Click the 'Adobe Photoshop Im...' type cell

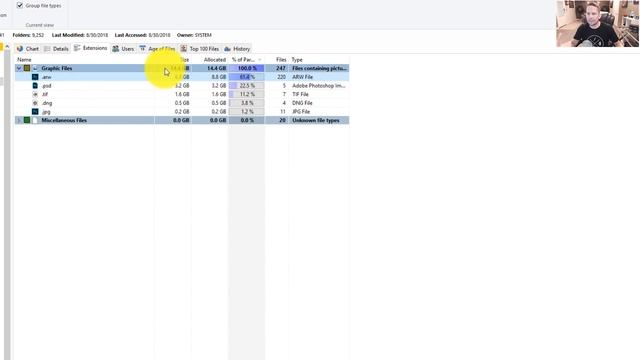319,86
